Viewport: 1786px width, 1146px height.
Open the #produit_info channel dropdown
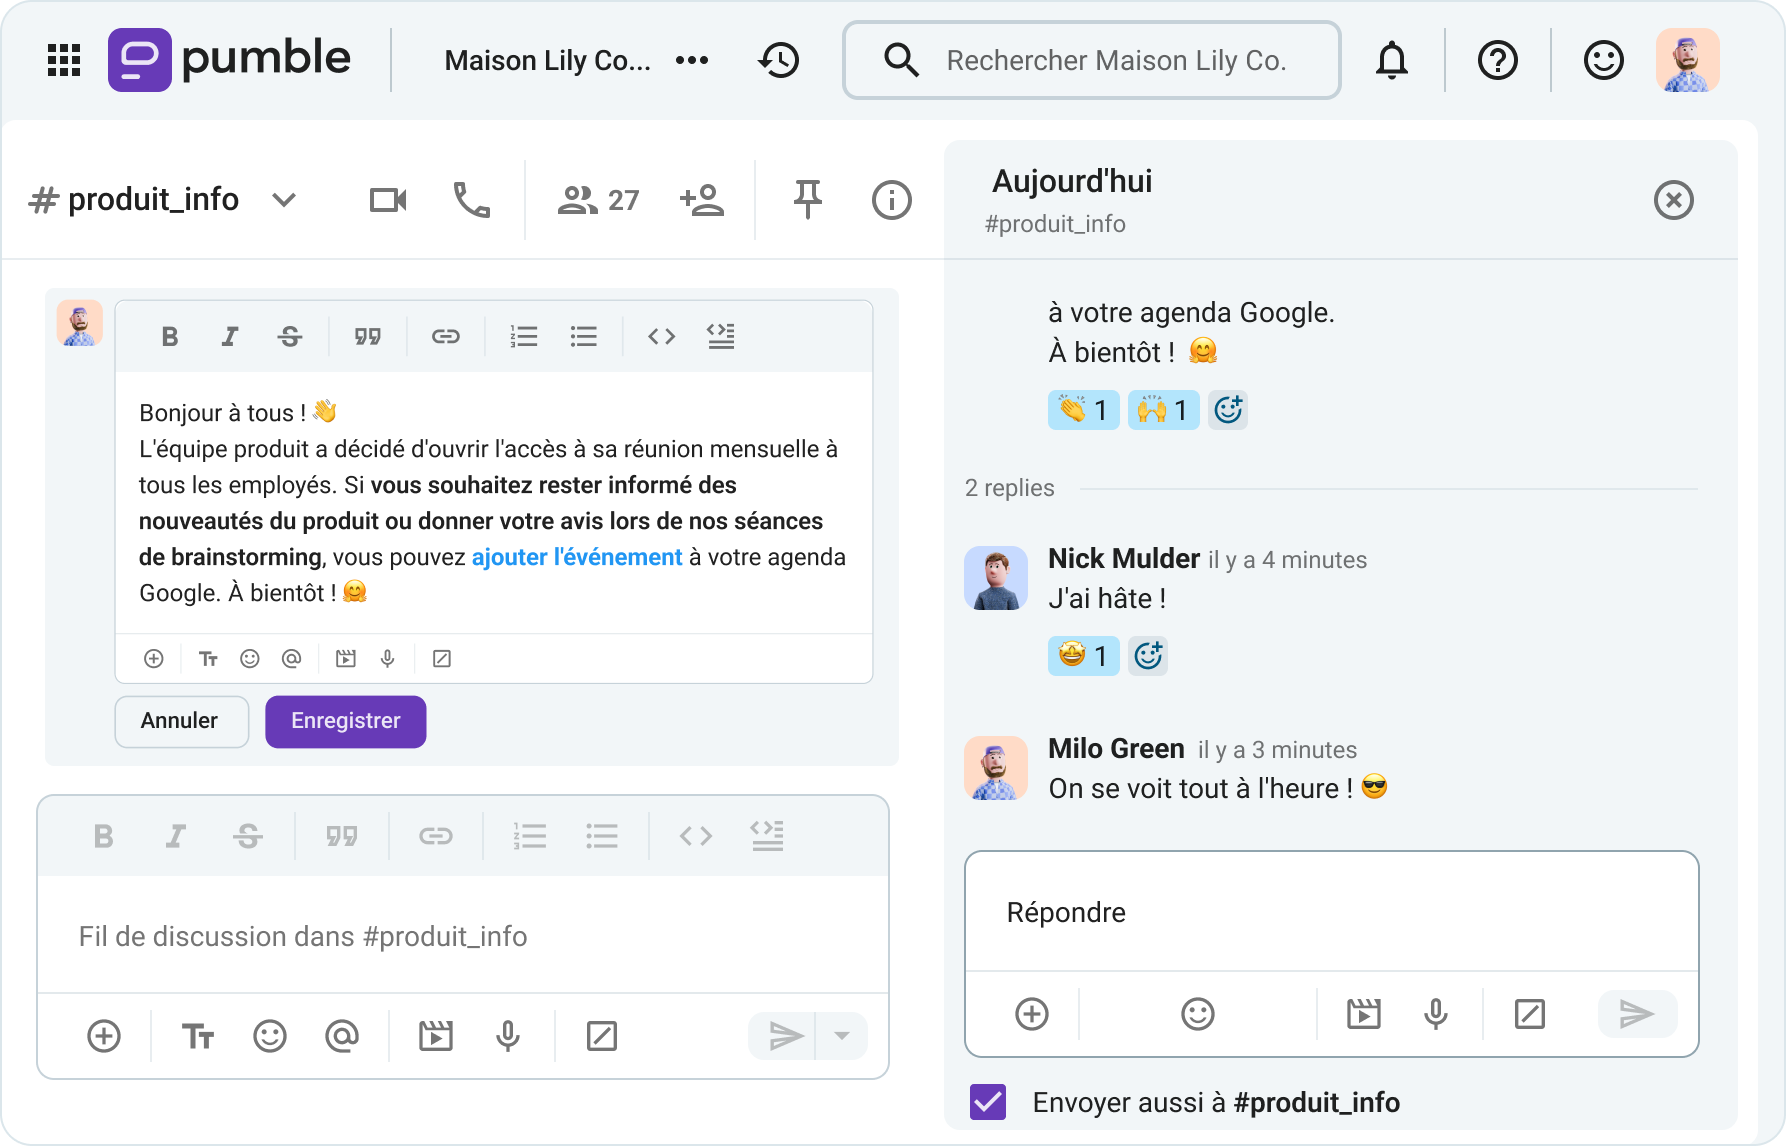(x=283, y=199)
